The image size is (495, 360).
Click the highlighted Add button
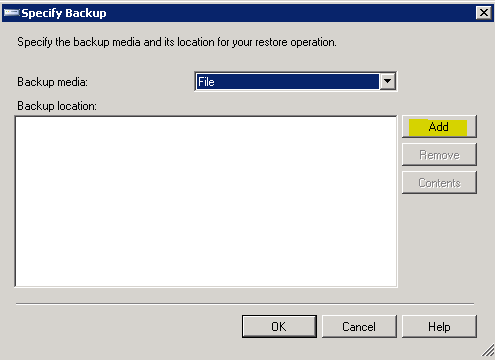coord(439,127)
